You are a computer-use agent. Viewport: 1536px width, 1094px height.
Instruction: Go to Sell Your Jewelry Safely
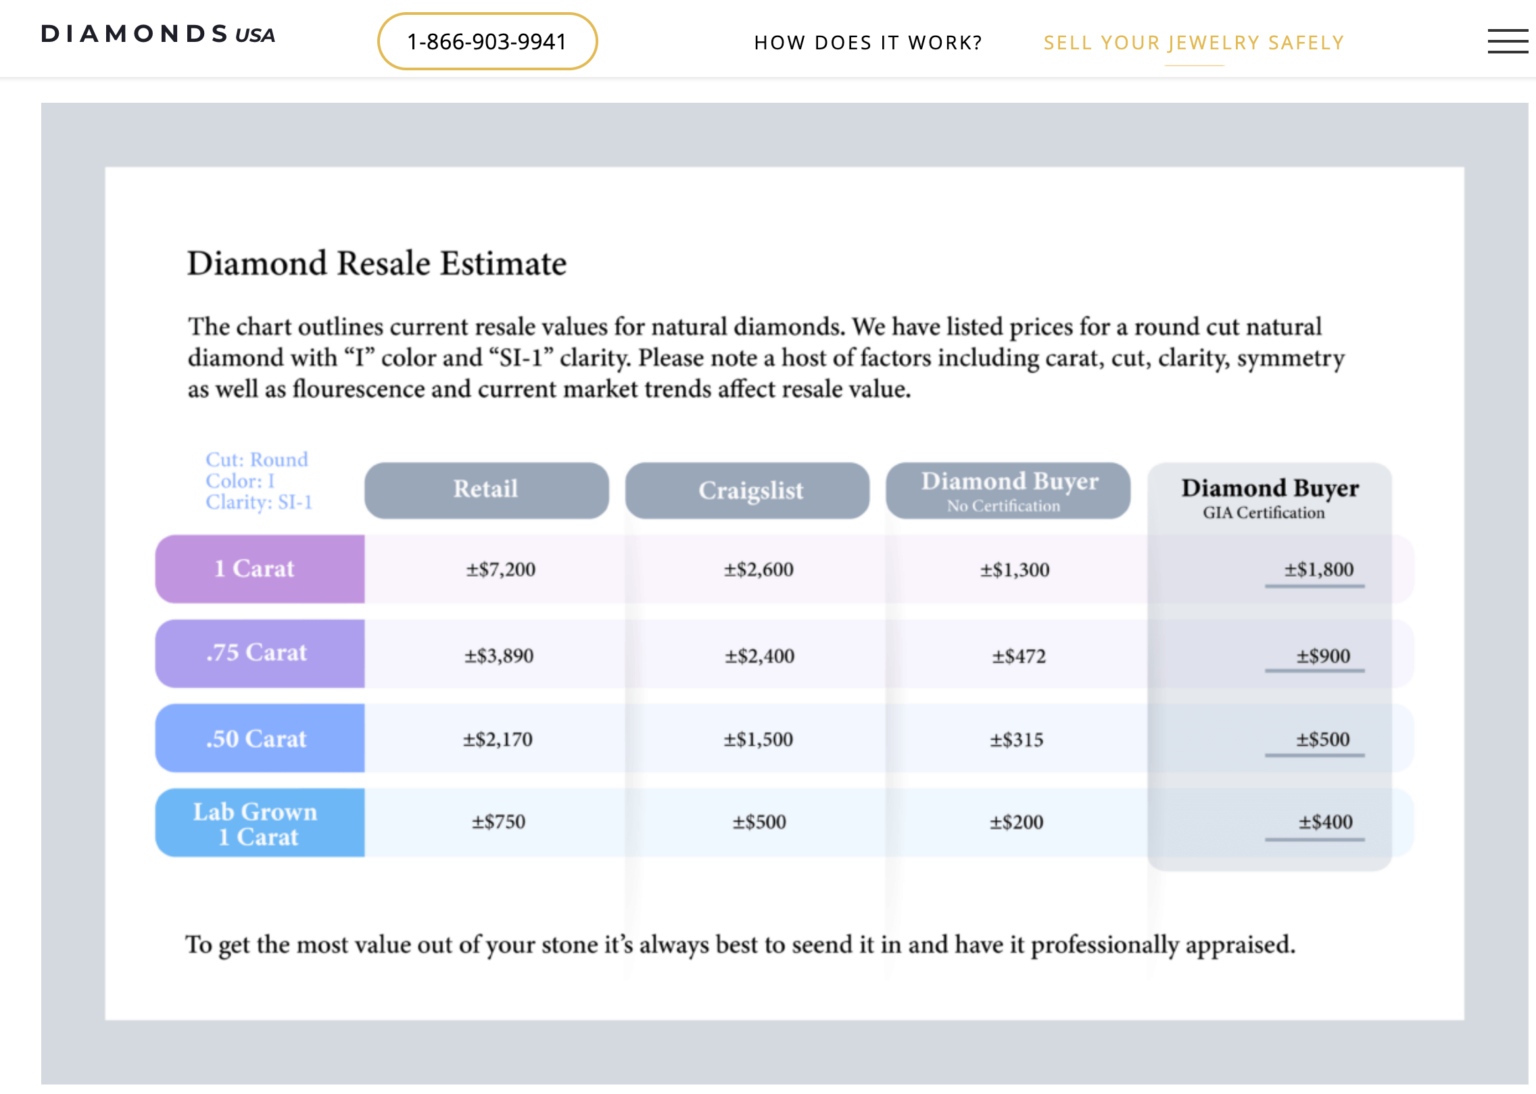[1193, 43]
